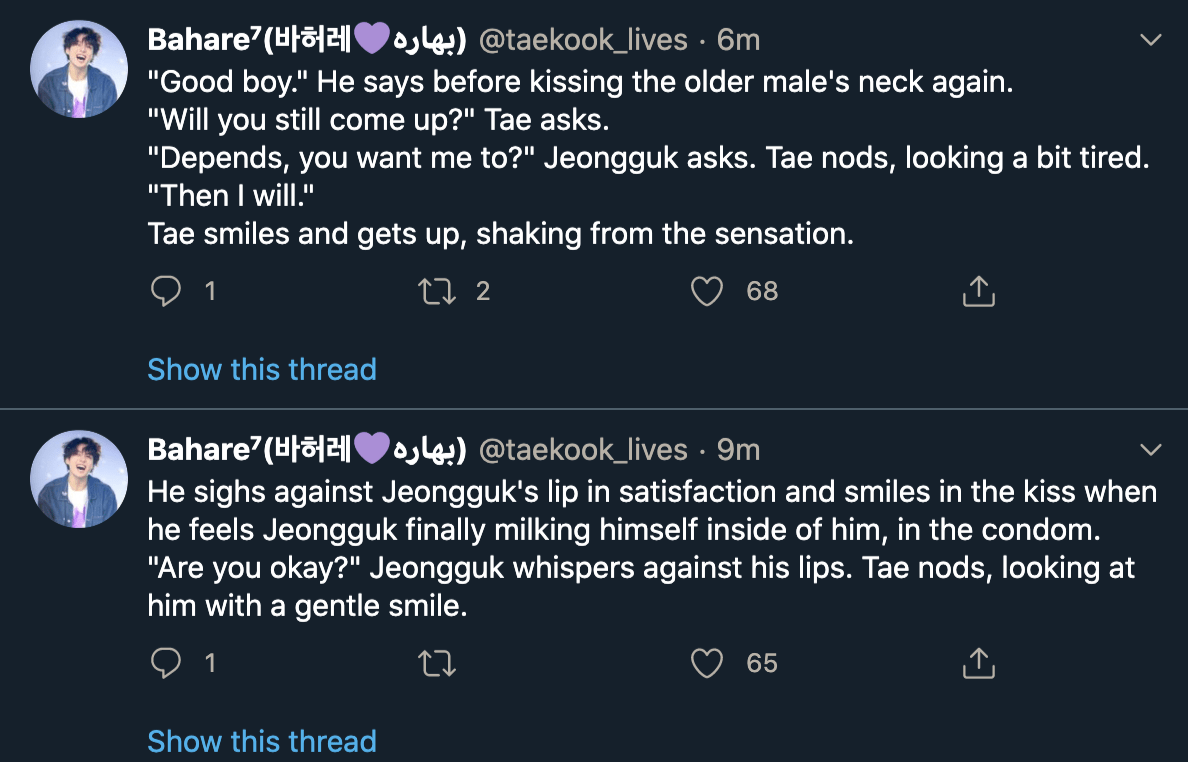Open the @taekook_lives handle on the second tweet
This screenshot has width=1188, height=762.
coord(583,450)
